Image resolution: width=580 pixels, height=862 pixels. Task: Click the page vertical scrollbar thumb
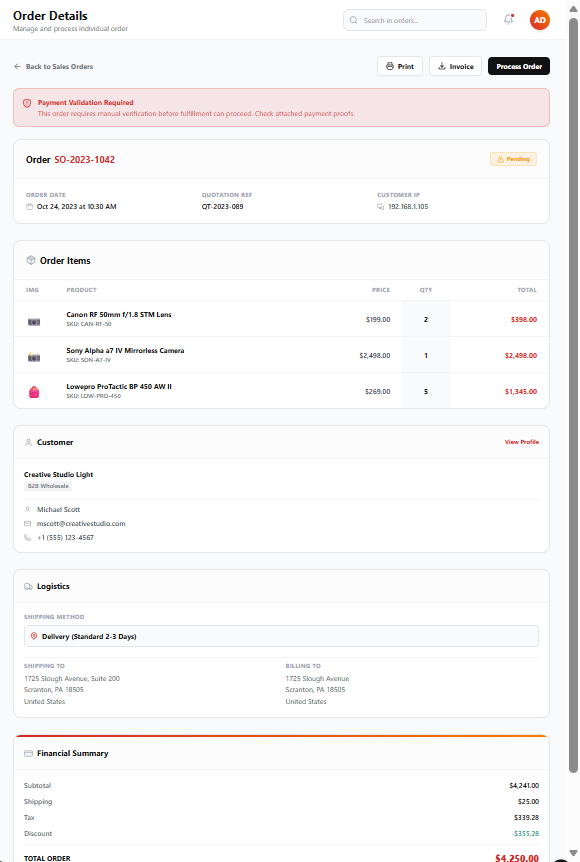pos(573,396)
